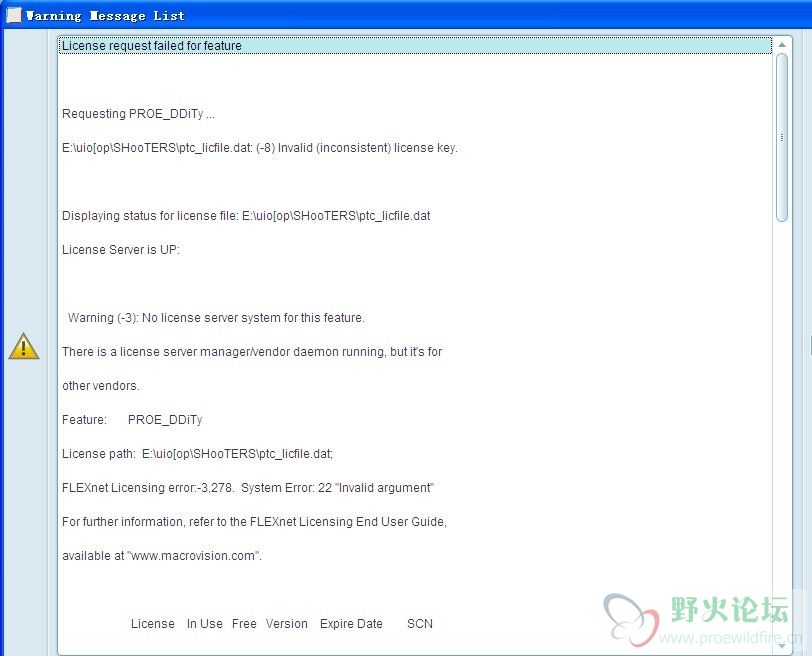This screenshot has height=656, width=812.
Task: Click the 'other vendors.' line
Action: tap(101, 386)
